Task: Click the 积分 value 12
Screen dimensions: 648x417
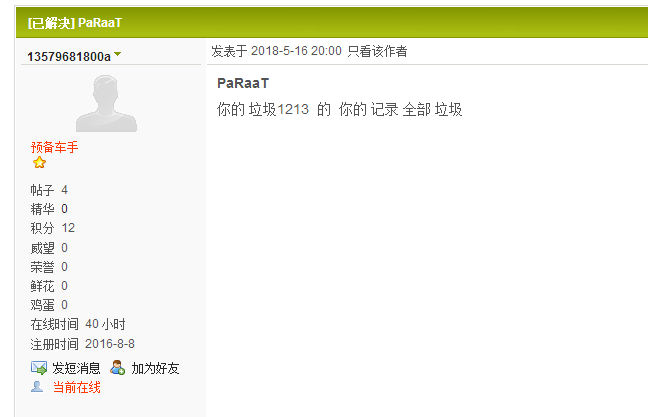Action: tap(68, 228)
